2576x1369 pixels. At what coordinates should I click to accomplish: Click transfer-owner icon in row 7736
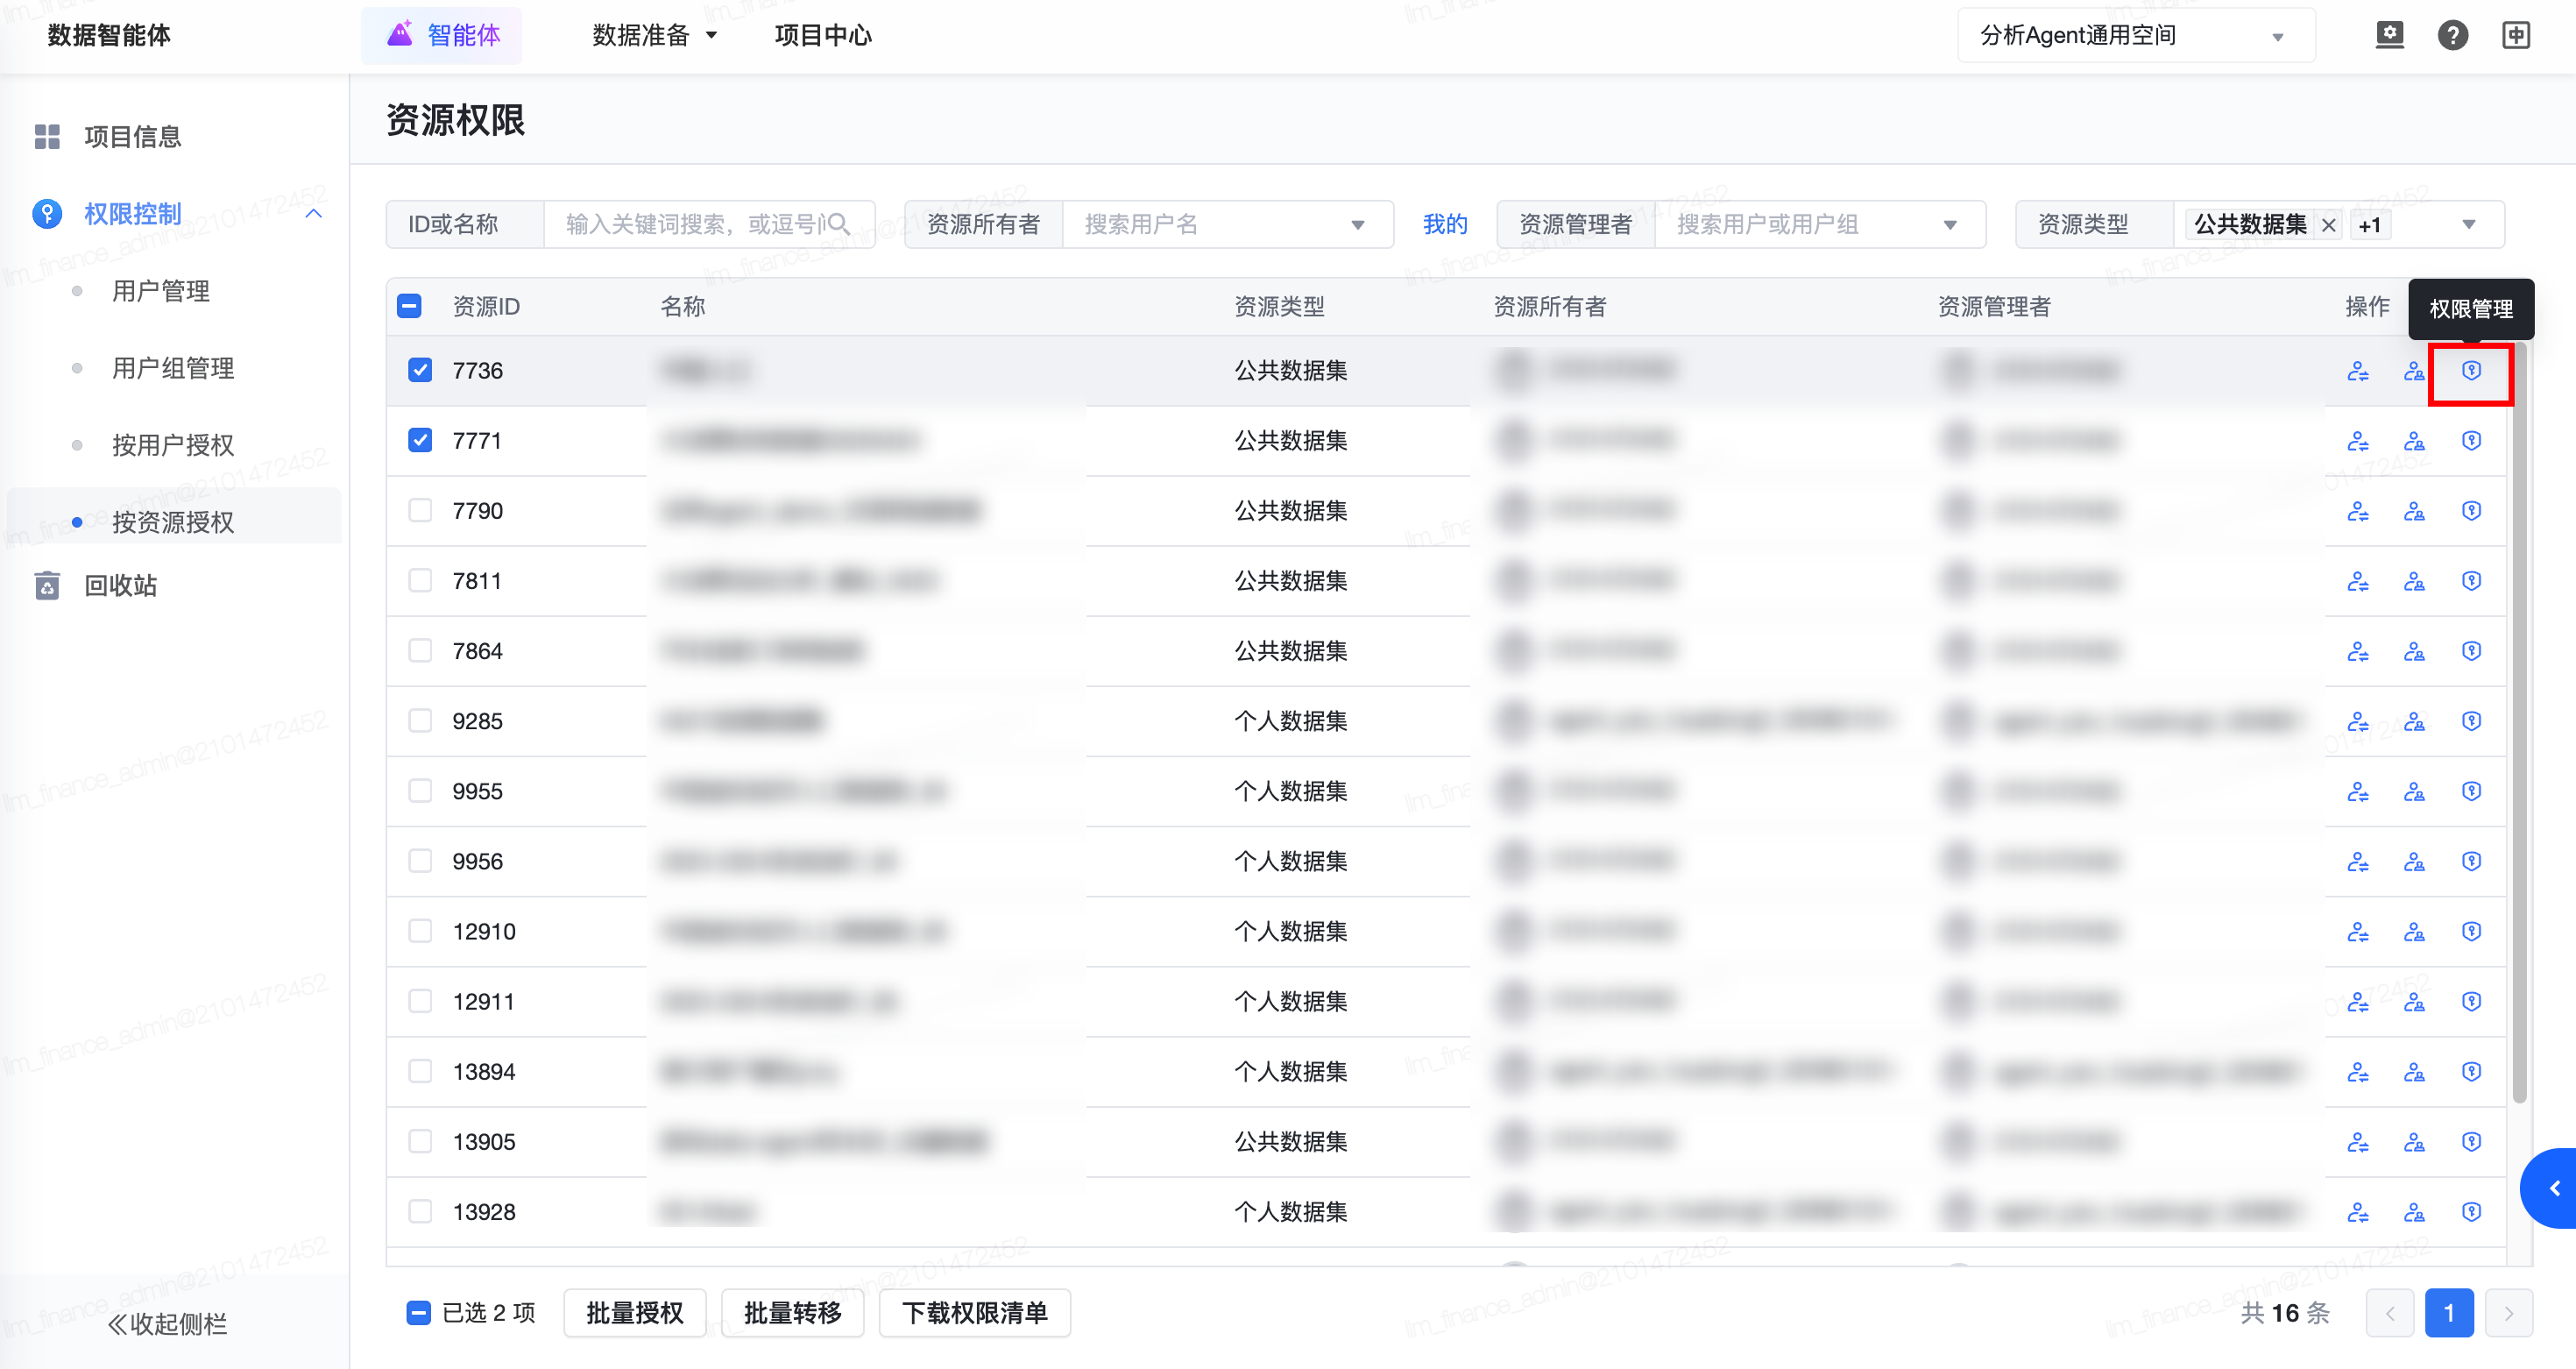(x=2358, y=371)
